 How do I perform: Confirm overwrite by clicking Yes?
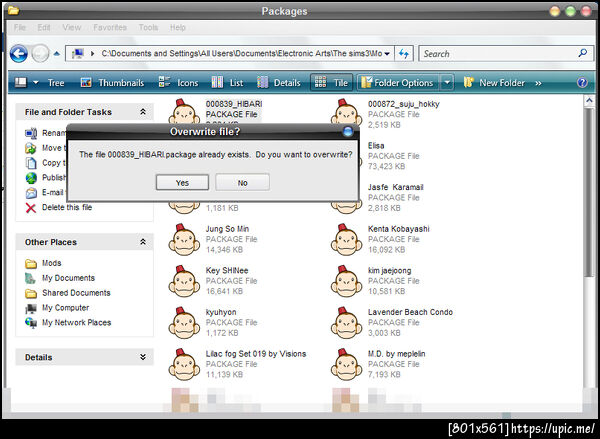coord(182,183)
